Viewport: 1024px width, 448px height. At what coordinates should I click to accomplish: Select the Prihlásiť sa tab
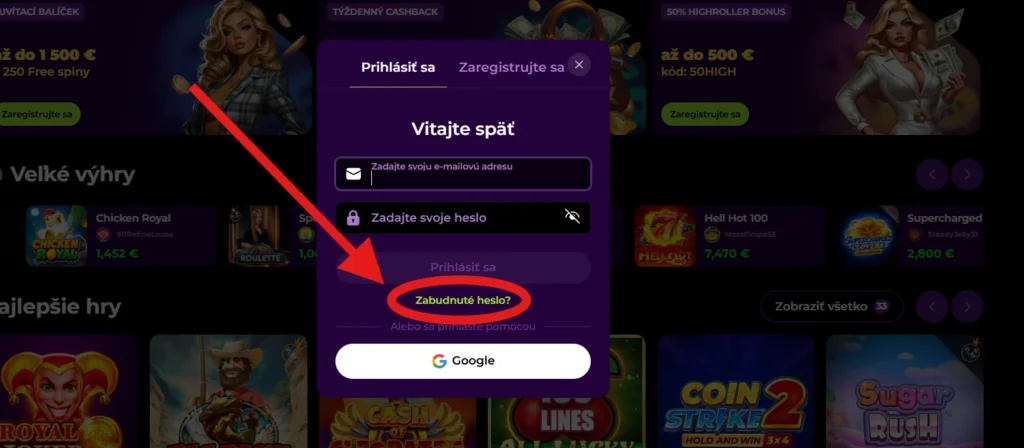[x=398, y=67]
